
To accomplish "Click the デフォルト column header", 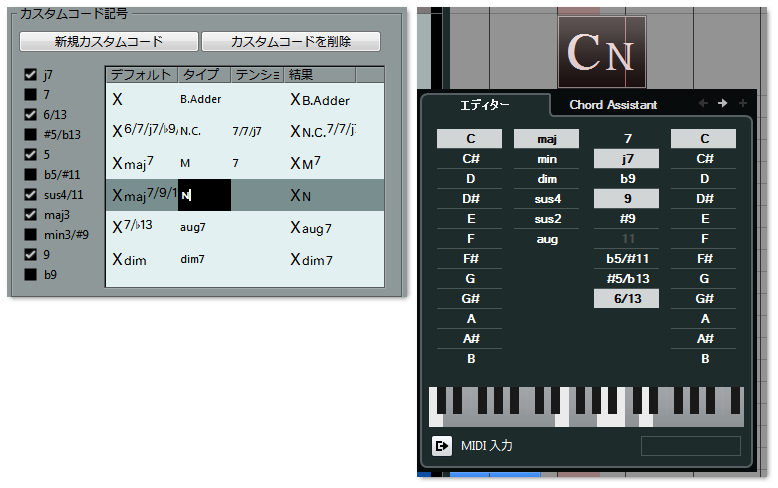I will point(142,75).
